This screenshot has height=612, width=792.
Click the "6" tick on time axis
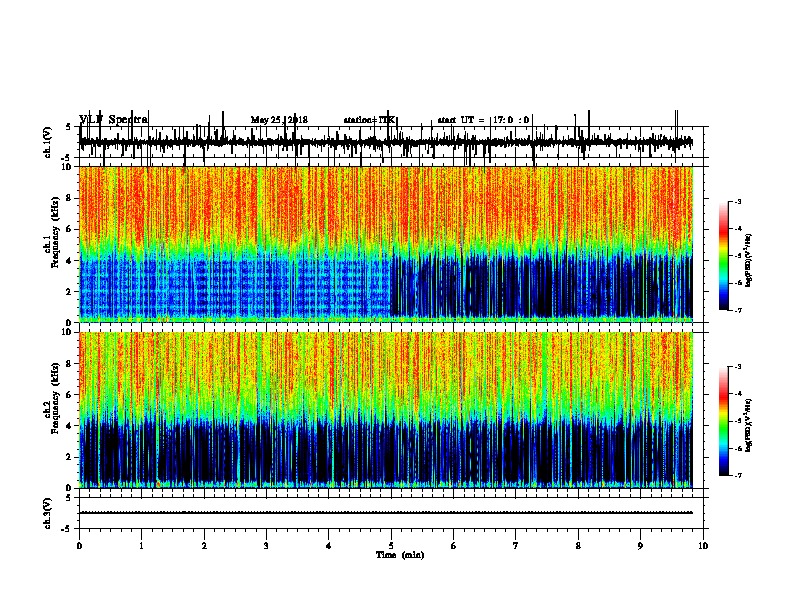[x=454, y=546]
